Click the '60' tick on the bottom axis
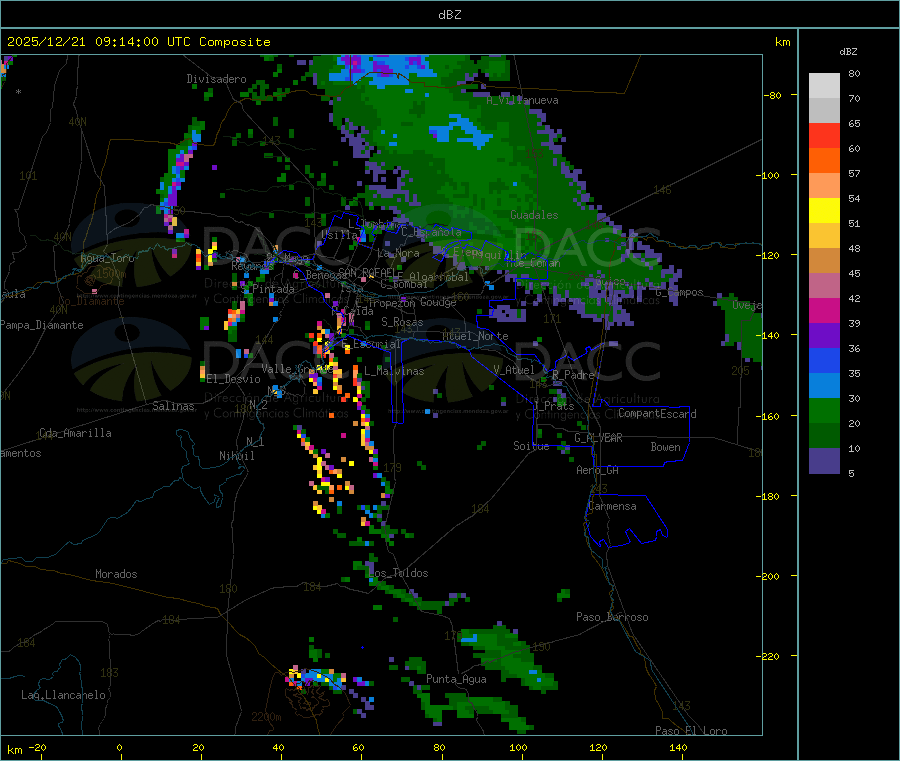This screenshot has width=900, height=761. coord(358,748)
